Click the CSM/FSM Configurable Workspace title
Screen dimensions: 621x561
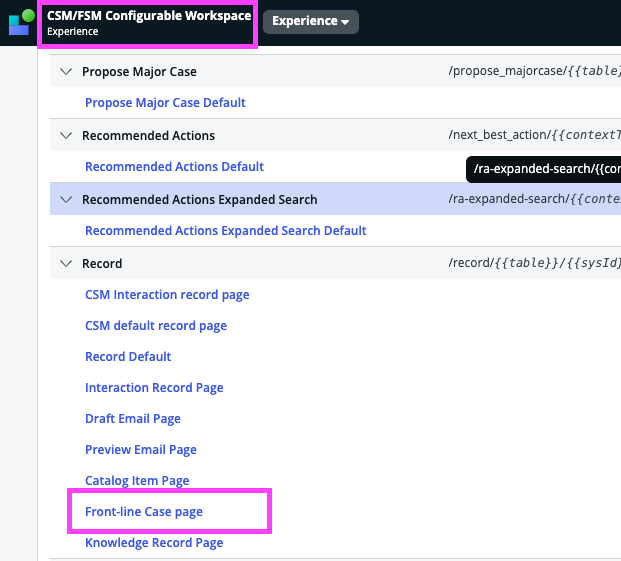149,15
